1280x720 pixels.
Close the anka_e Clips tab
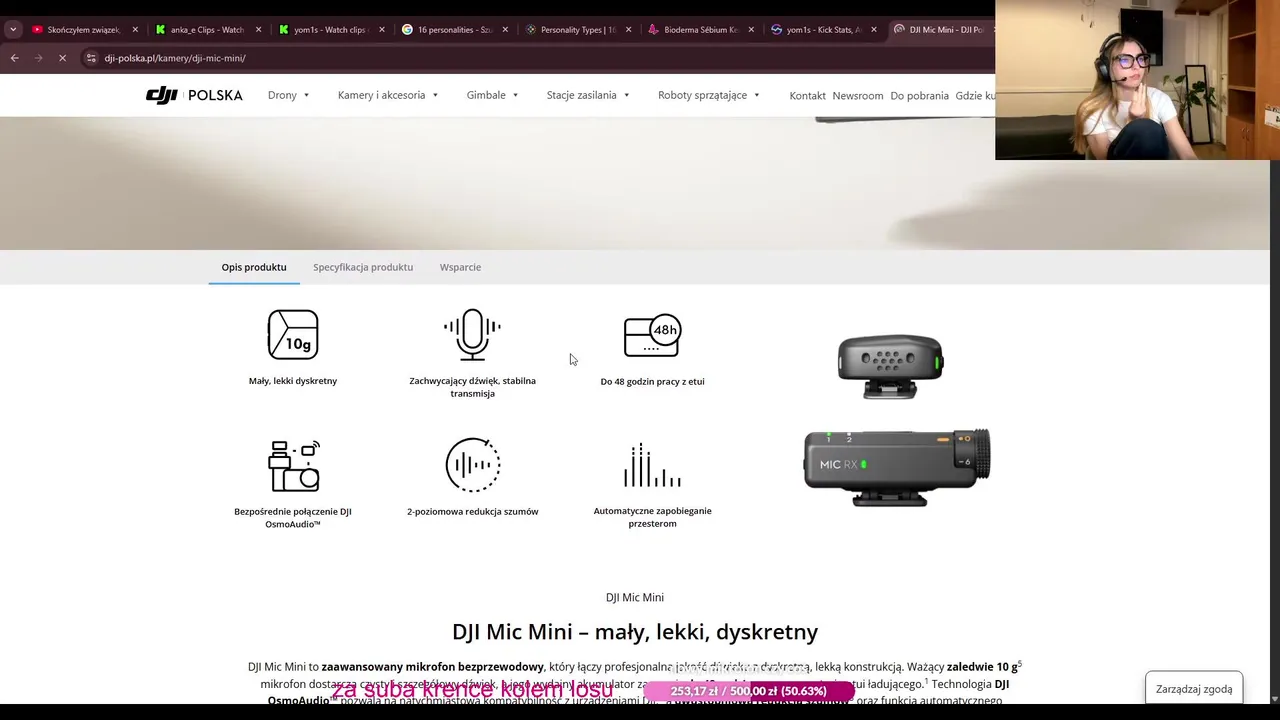point(258,29)
